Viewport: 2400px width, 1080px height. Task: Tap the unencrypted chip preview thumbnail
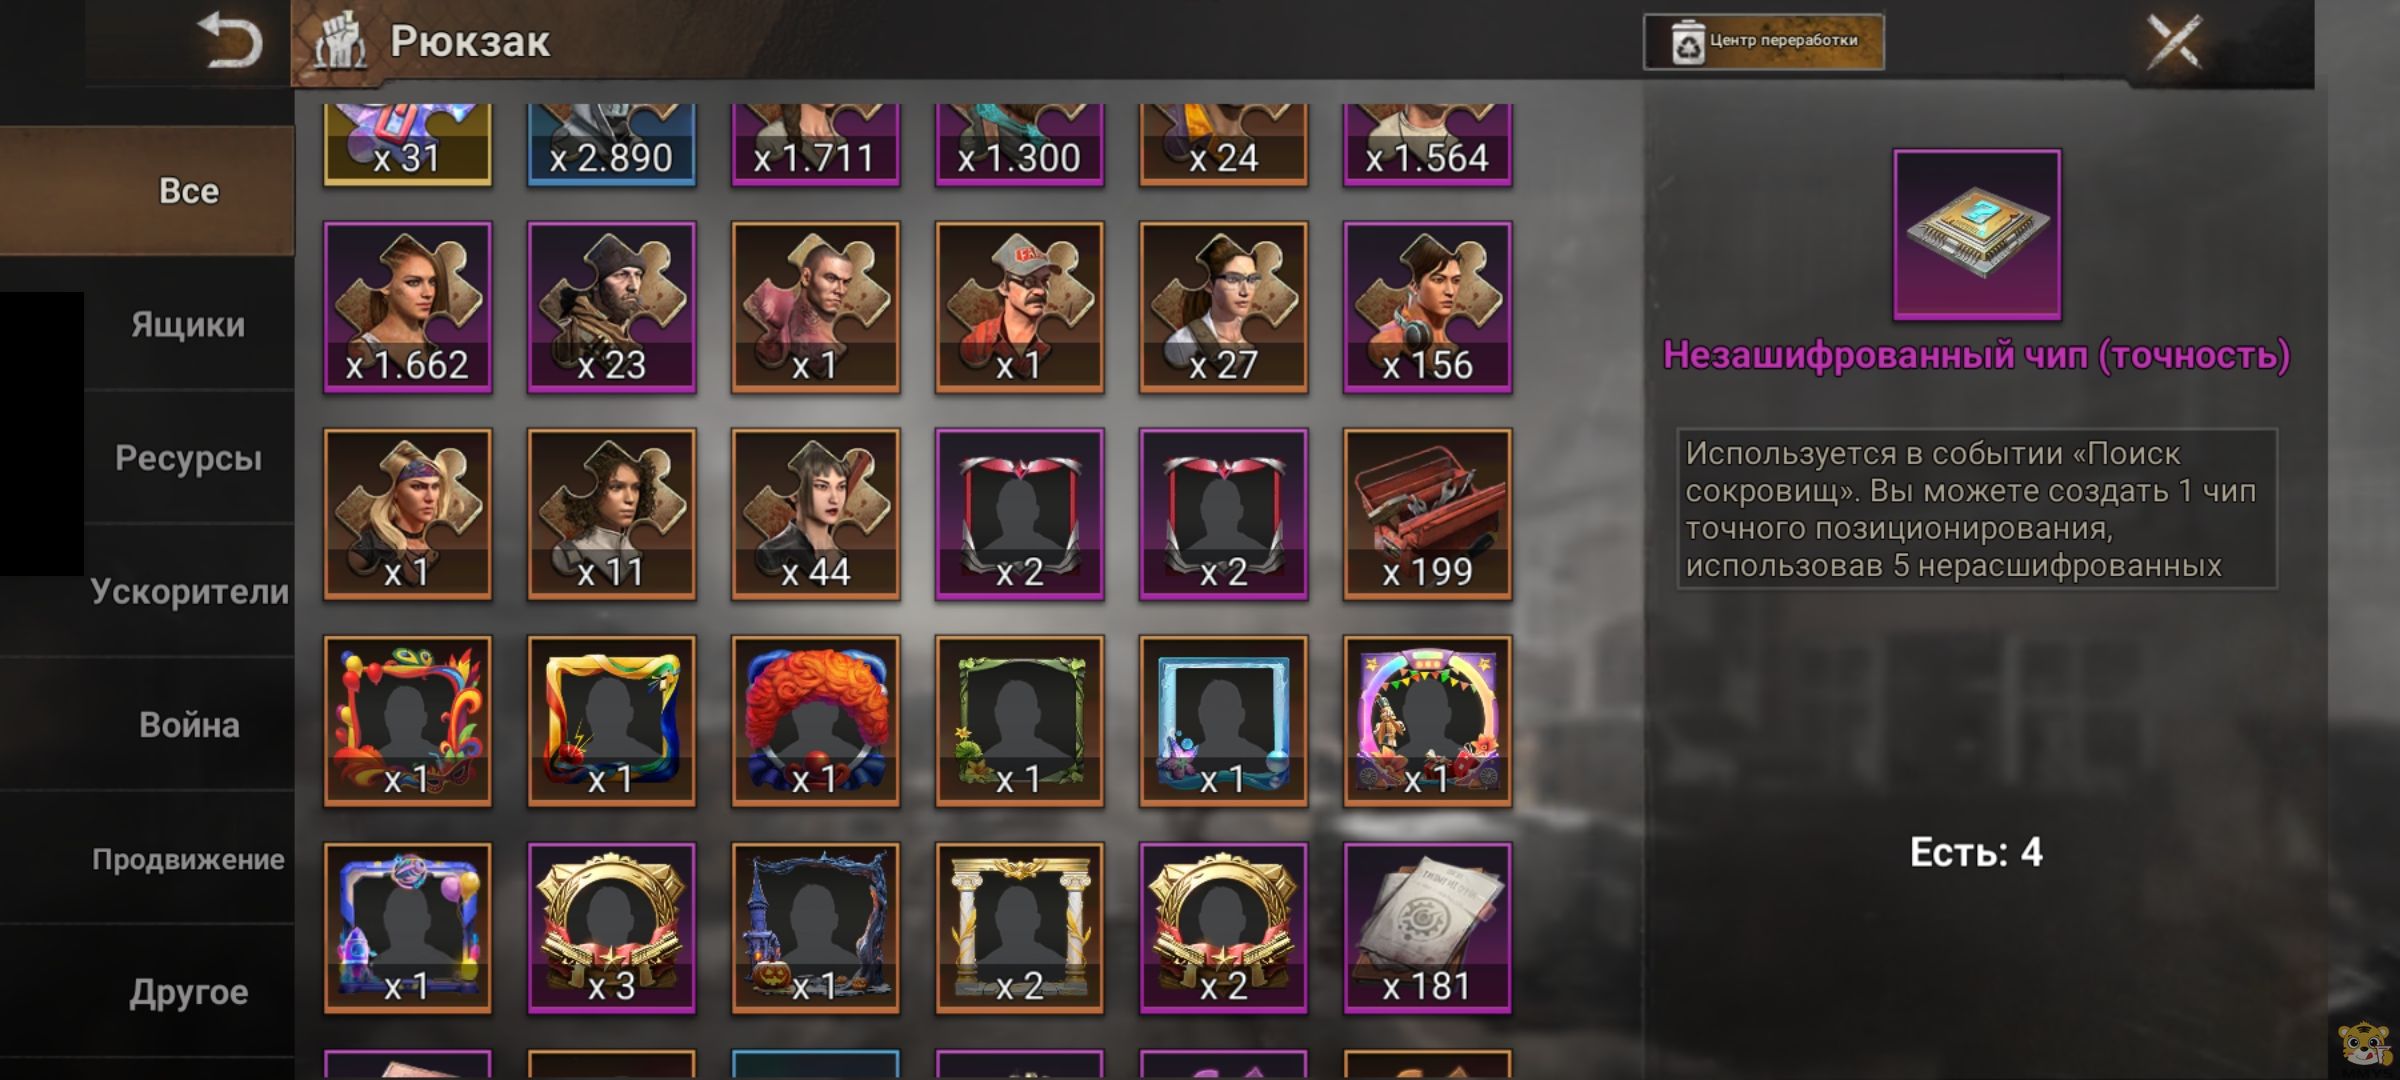click(1977, 235)
